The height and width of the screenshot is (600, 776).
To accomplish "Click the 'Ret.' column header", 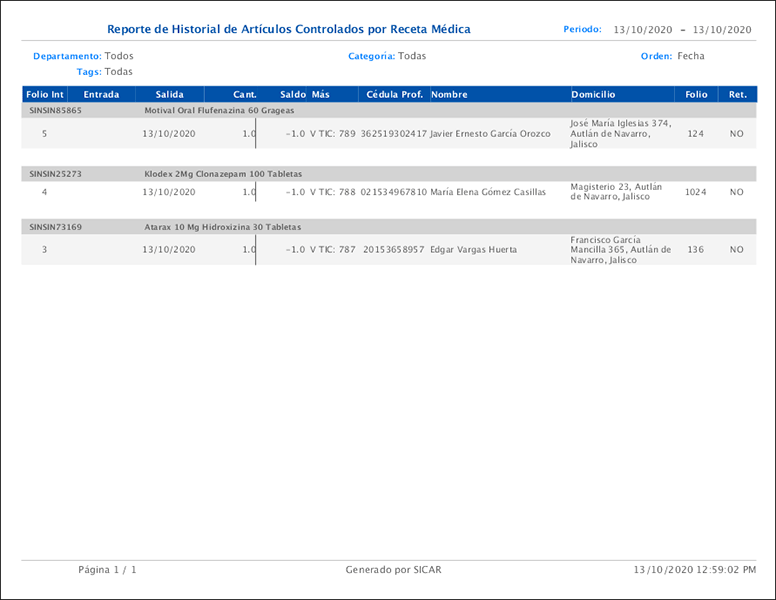I will point(737,95).
